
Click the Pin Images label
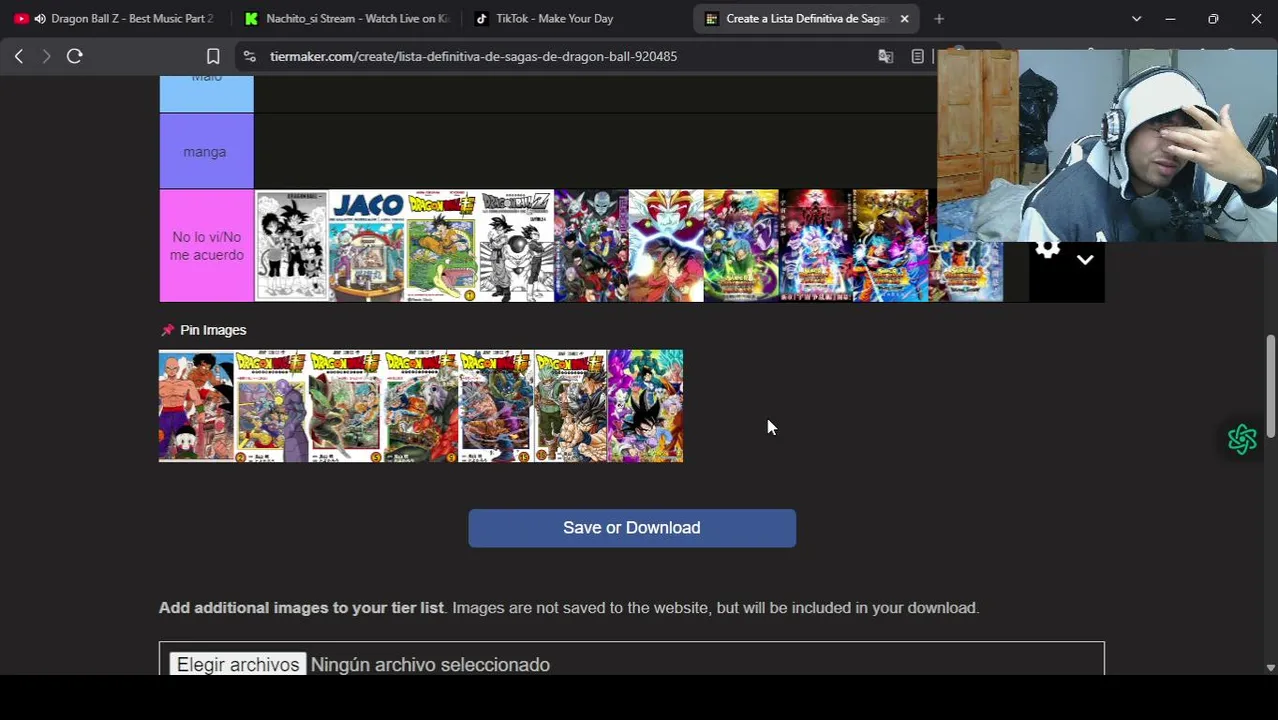[213, 330]
